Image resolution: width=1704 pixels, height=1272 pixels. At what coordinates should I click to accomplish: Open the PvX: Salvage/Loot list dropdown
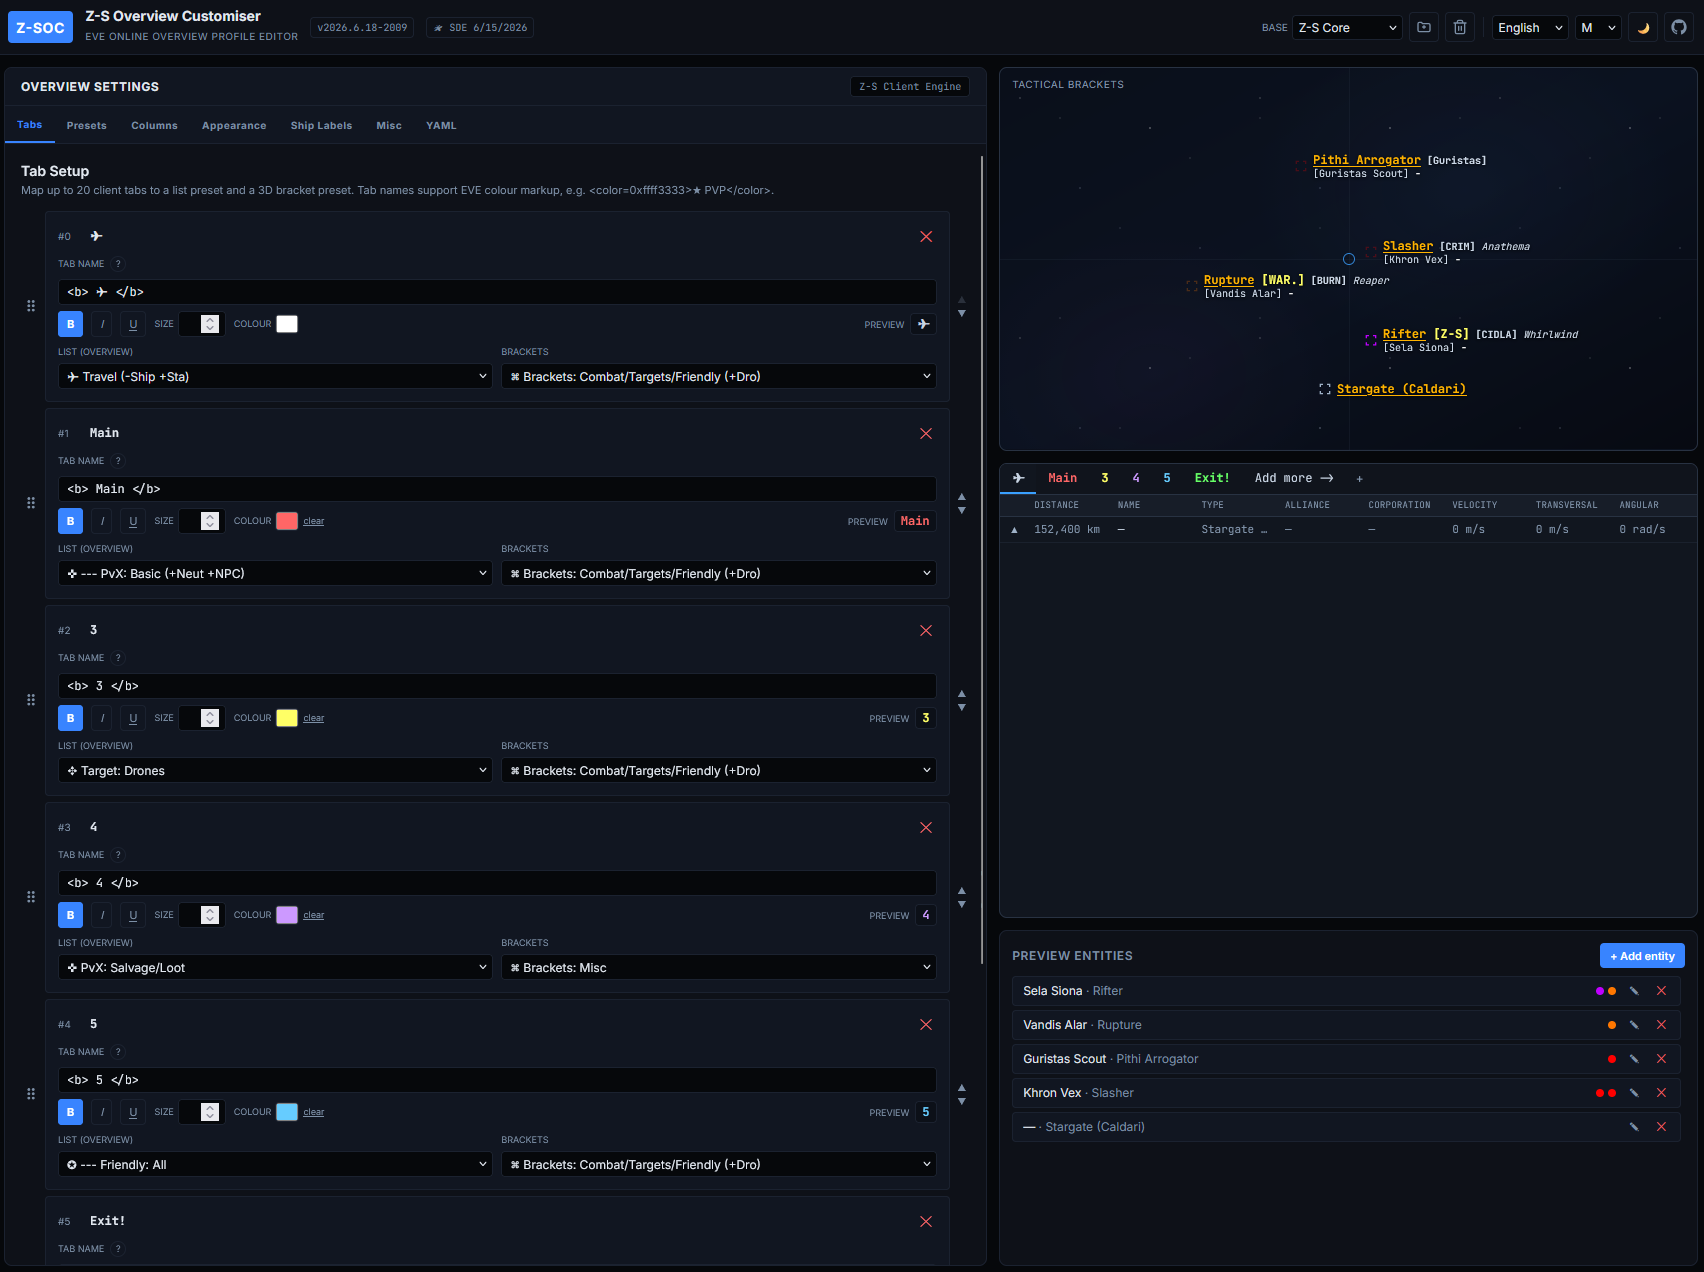pyautogui.click(x=275, y=968)
